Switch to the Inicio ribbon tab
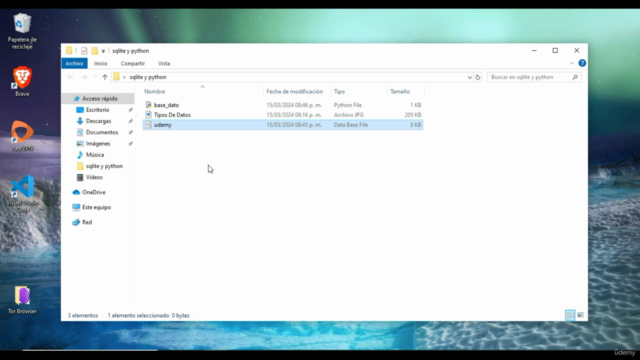 [x=100, y=63]
